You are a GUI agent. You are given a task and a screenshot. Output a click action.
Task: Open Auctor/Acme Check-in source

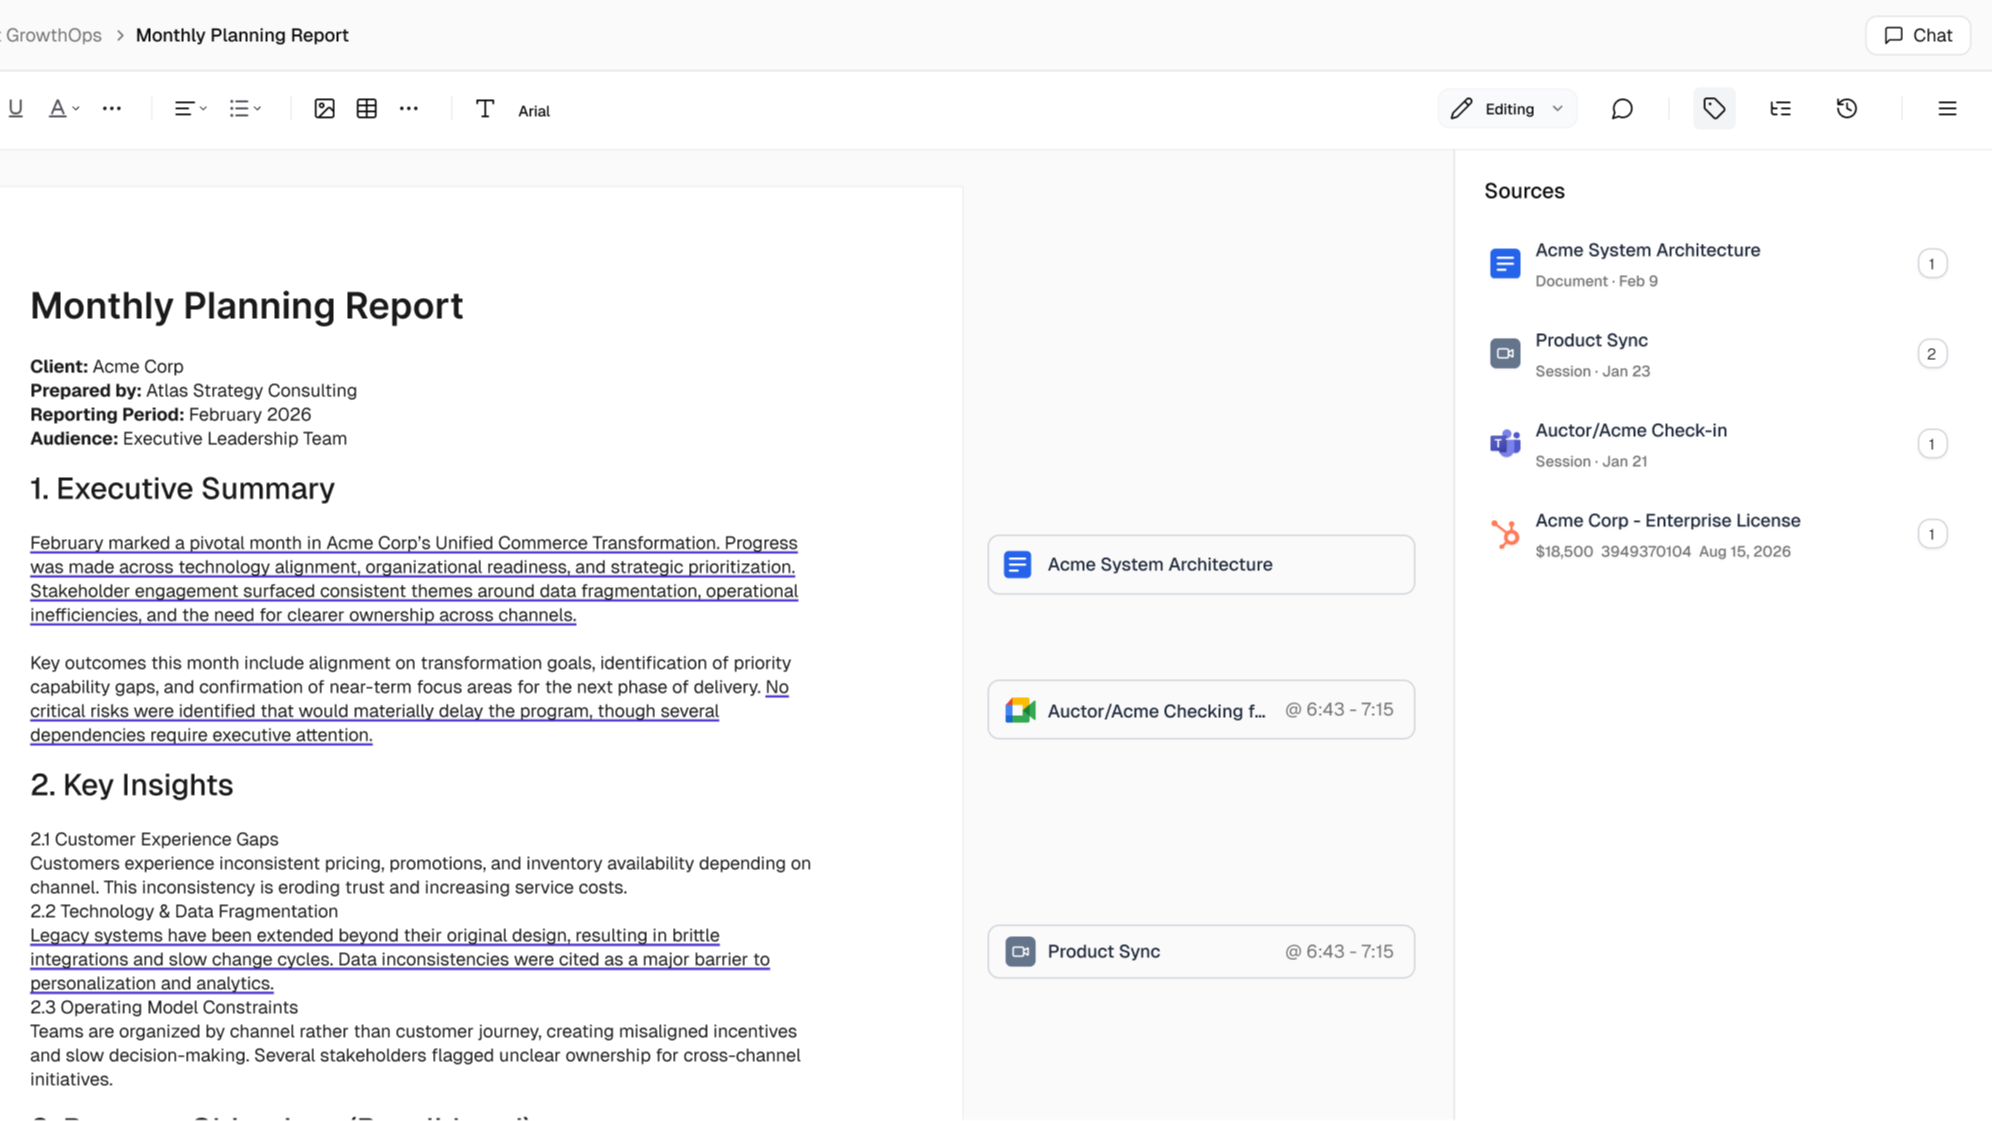[x=1718, y=444]
